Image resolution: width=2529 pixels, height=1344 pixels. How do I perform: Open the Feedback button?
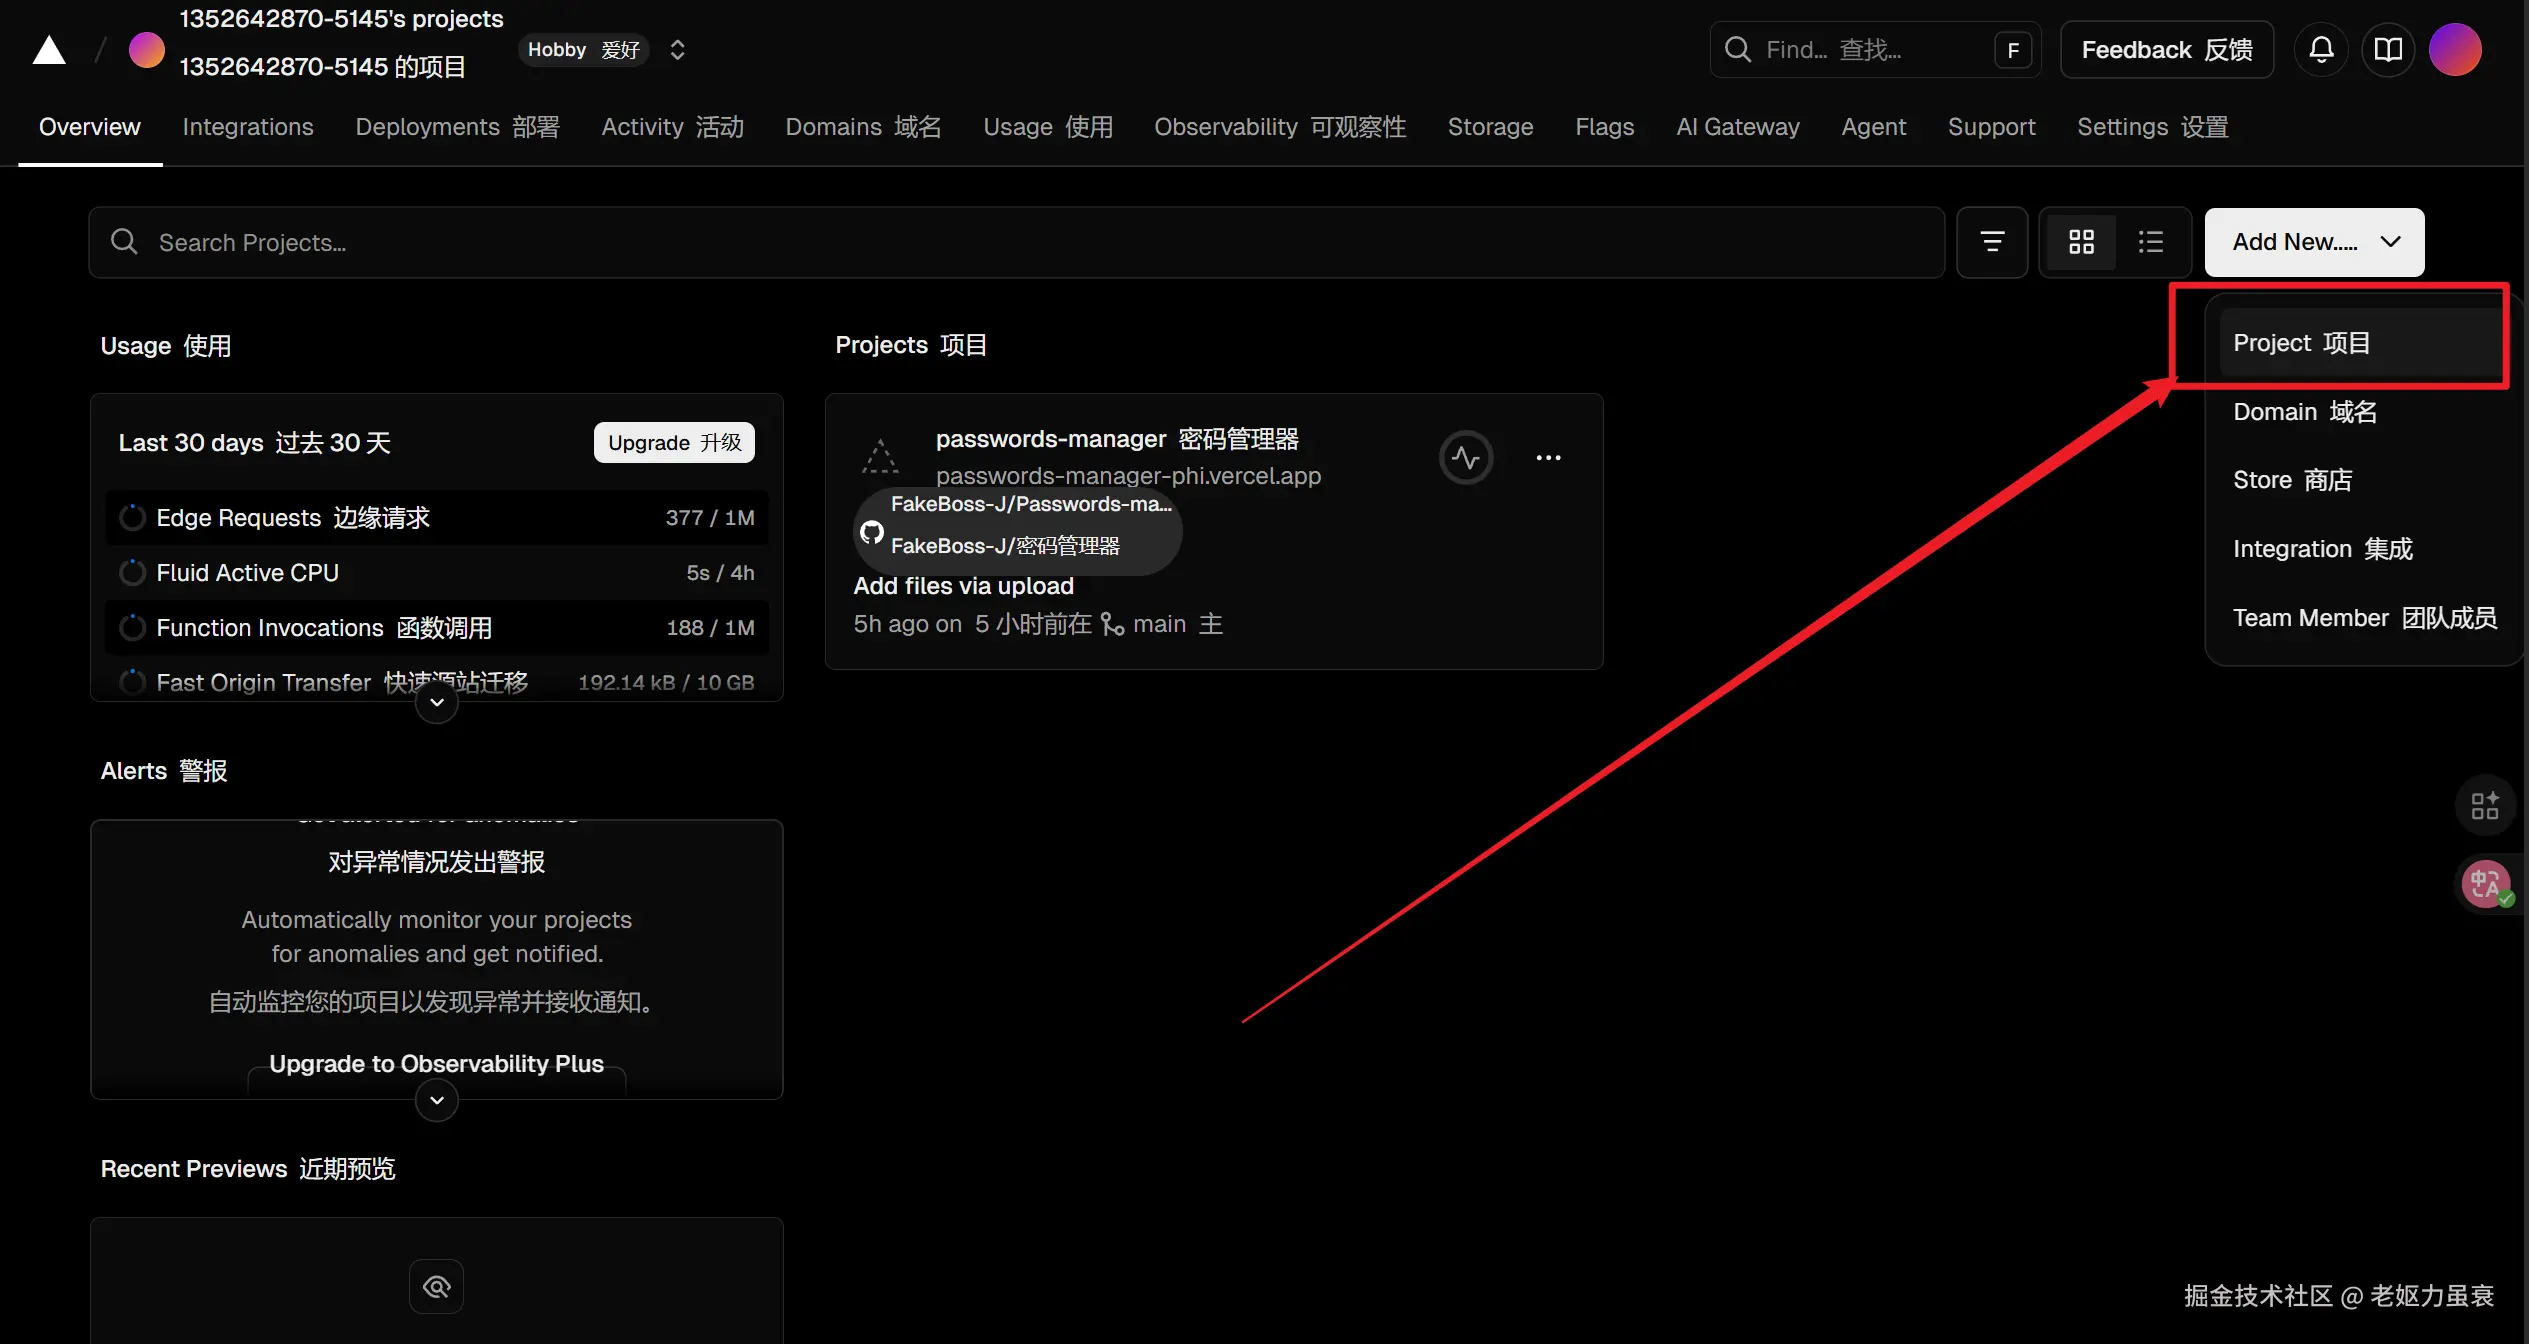tap(2167, 50)
